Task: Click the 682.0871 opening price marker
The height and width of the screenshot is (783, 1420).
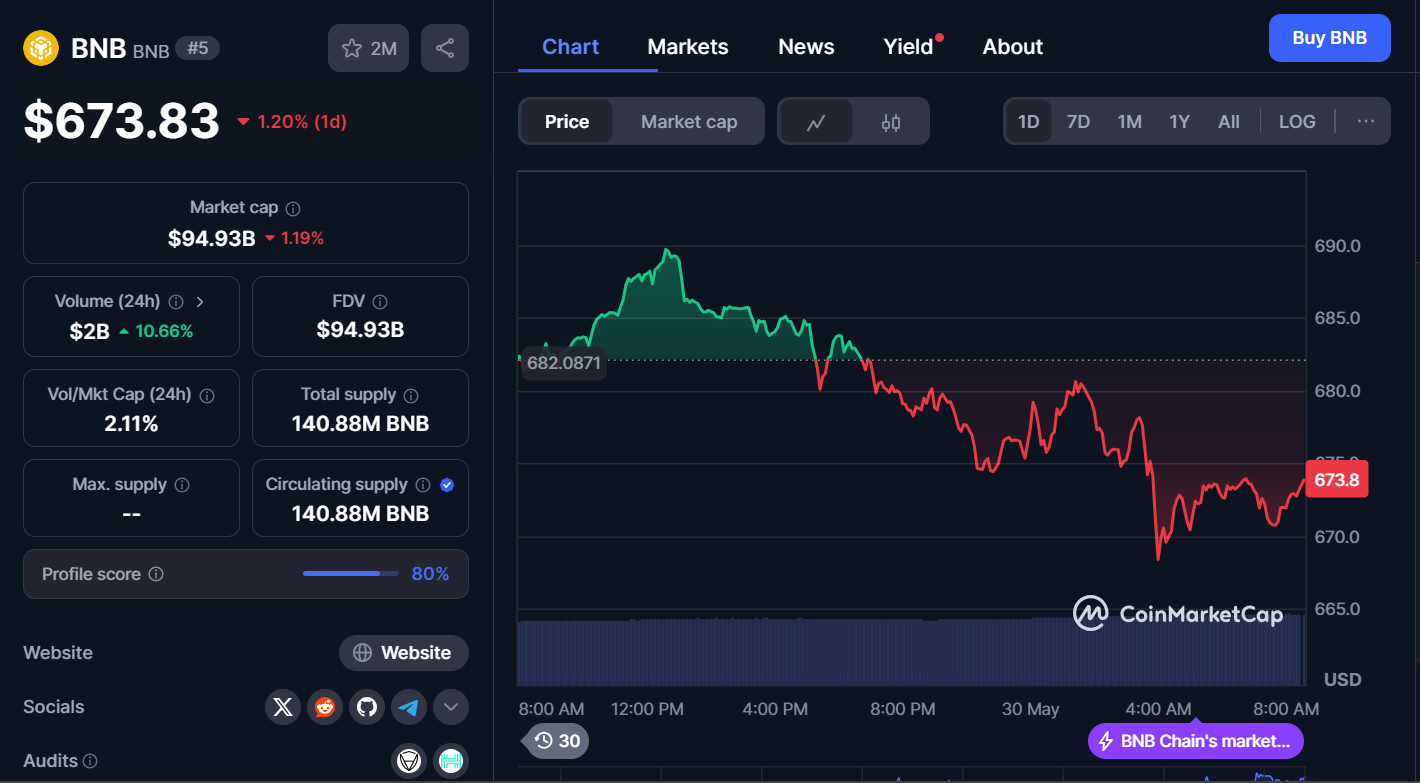Action: pos(563,363)
